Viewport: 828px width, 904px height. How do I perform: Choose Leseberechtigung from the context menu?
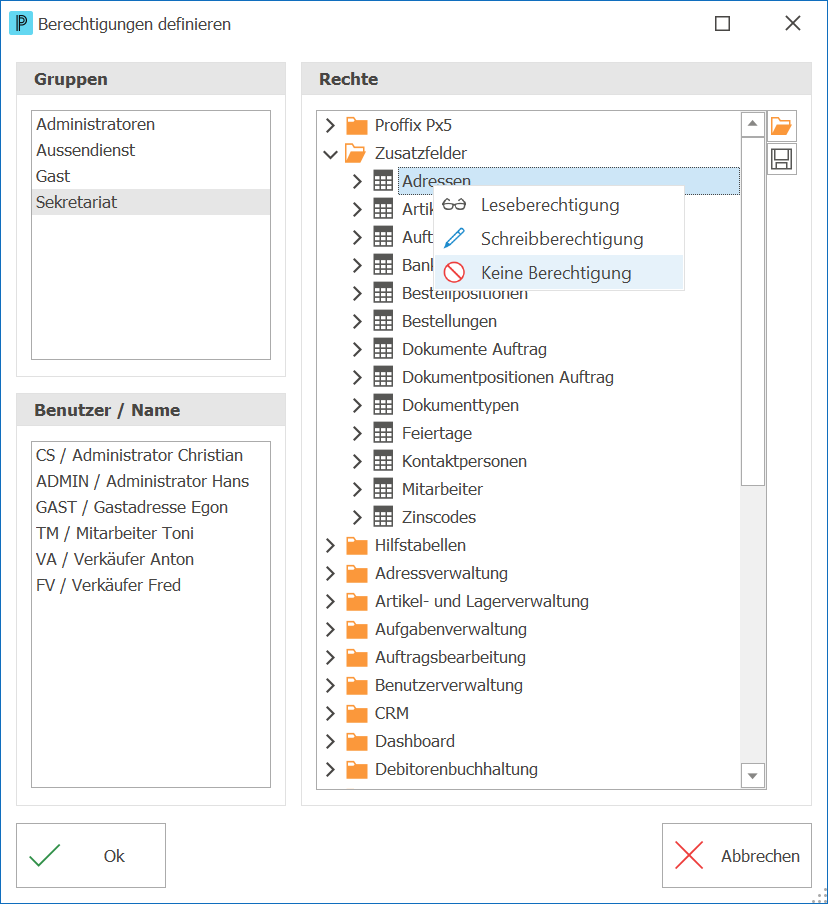[559, 205]
